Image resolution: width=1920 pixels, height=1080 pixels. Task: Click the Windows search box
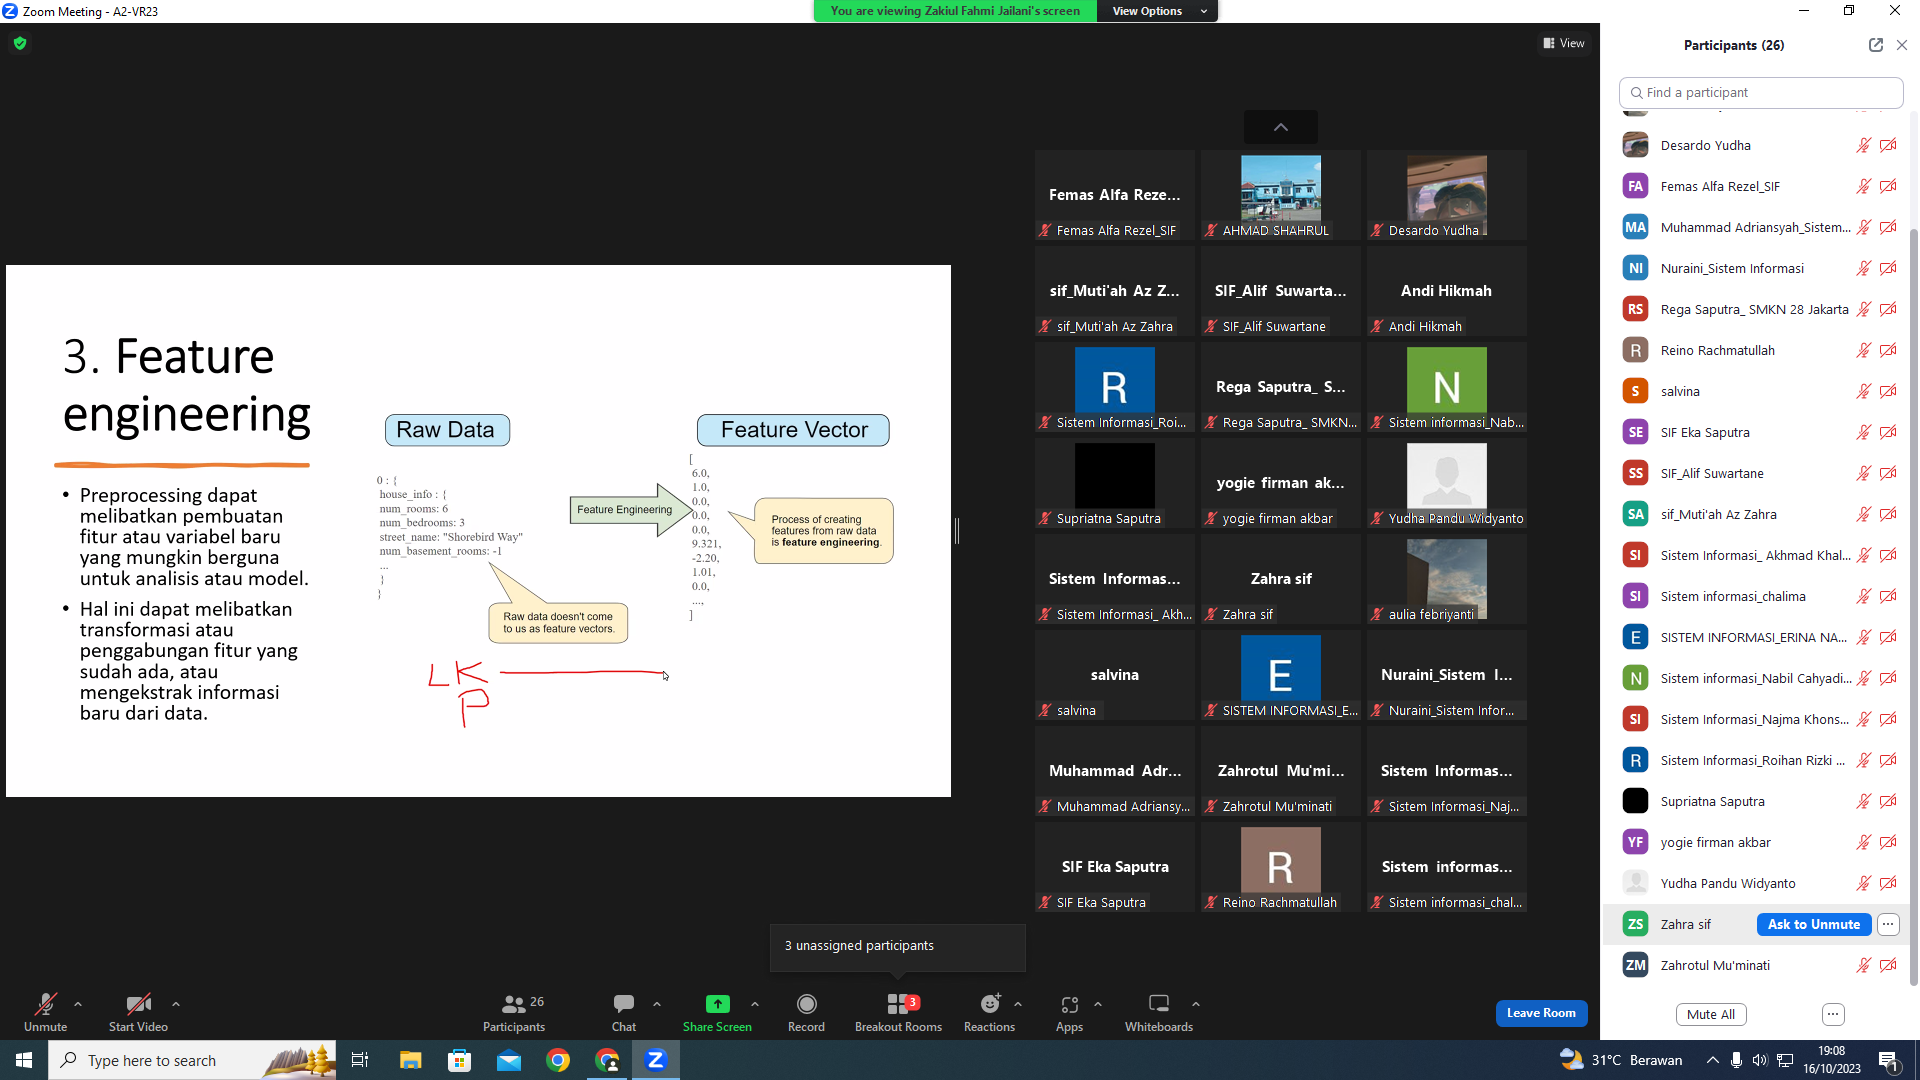pos(192,1060)
